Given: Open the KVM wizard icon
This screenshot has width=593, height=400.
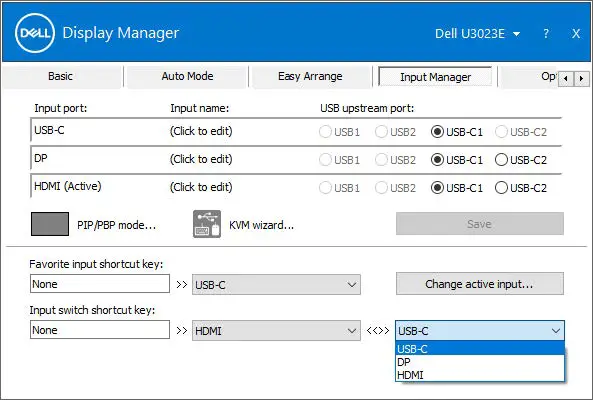Looking at the screenshot, I should click(207, 224).
